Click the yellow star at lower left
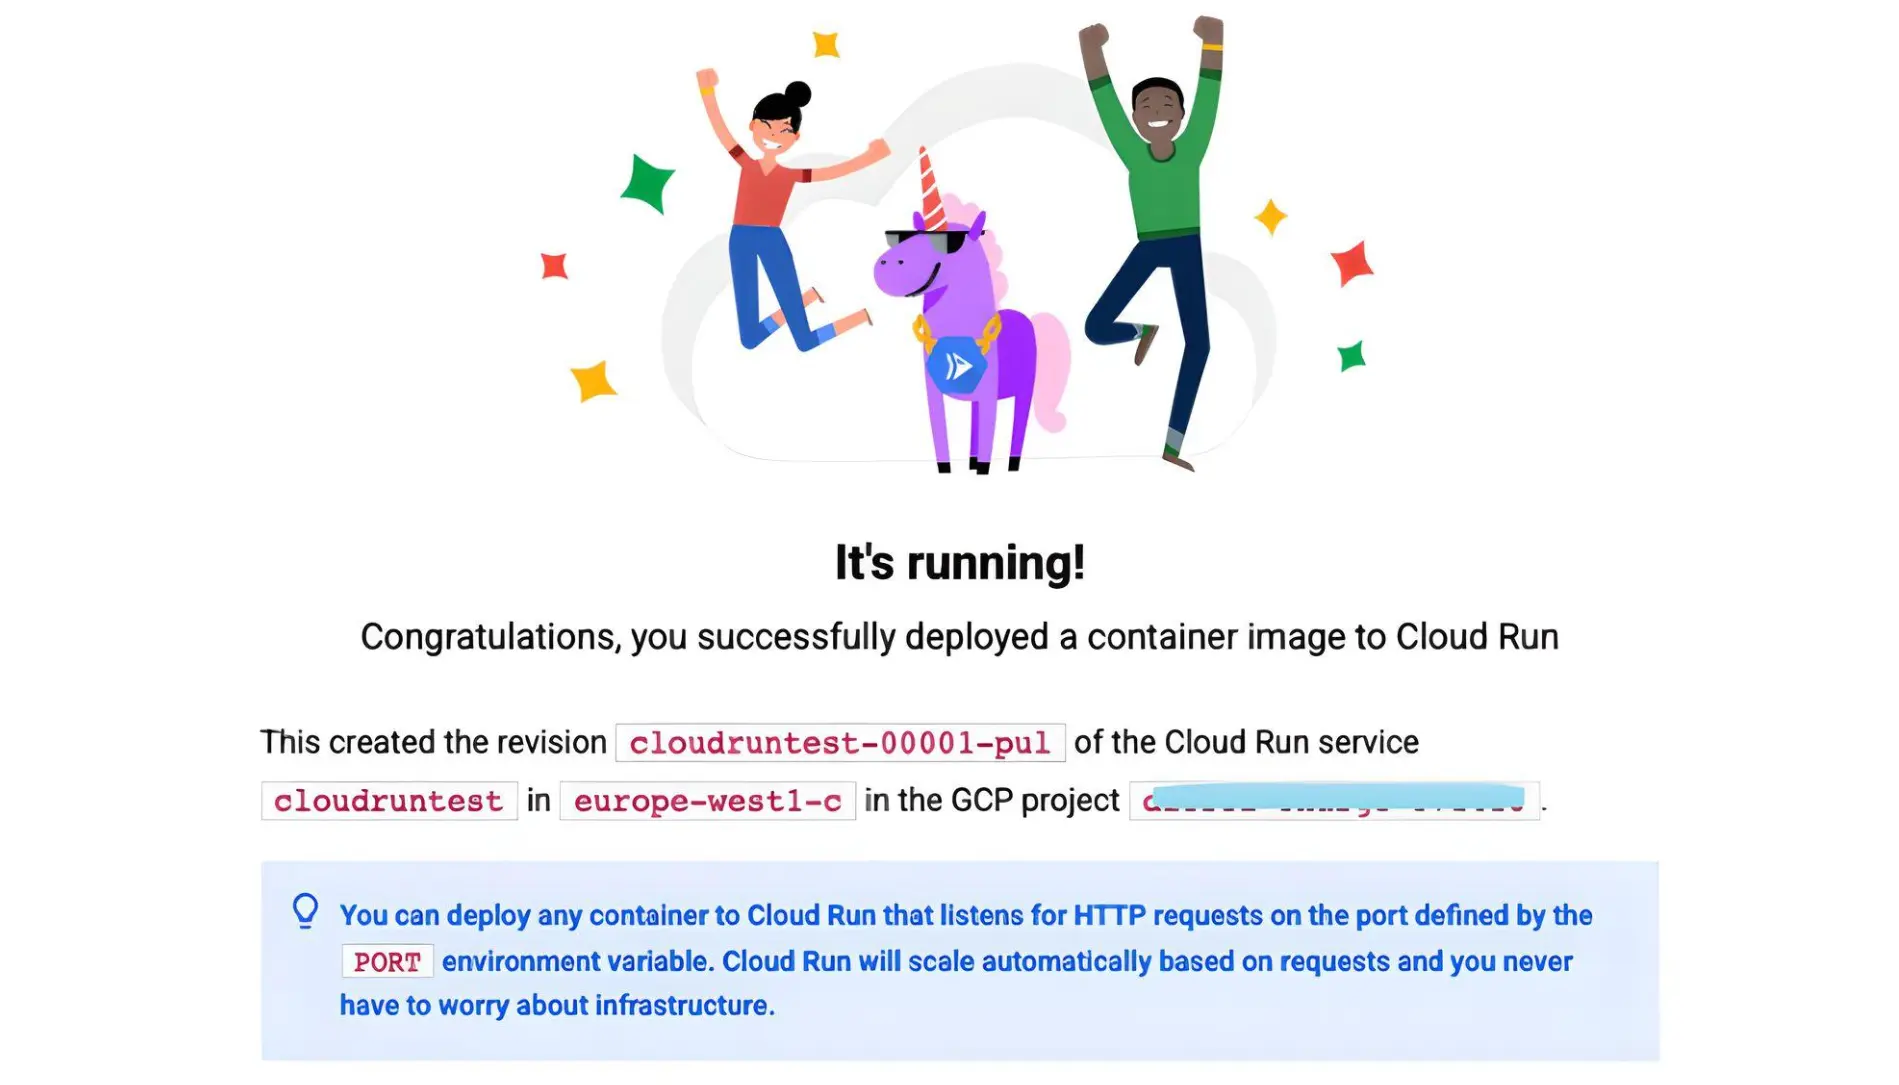The height and width of the screenshot is (1085, 1899). coord(593,381)
